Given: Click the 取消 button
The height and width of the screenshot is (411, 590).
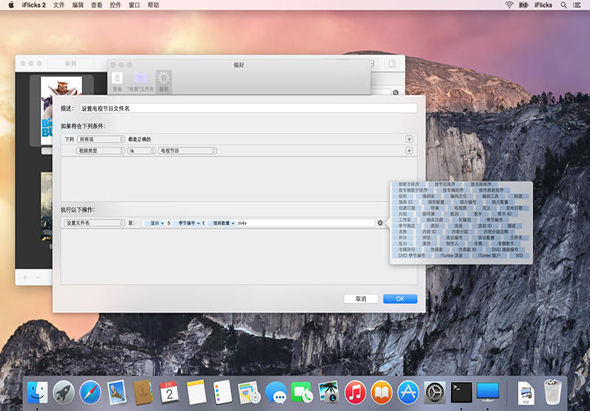Looking at the screenshot, I should pos(361,299).
